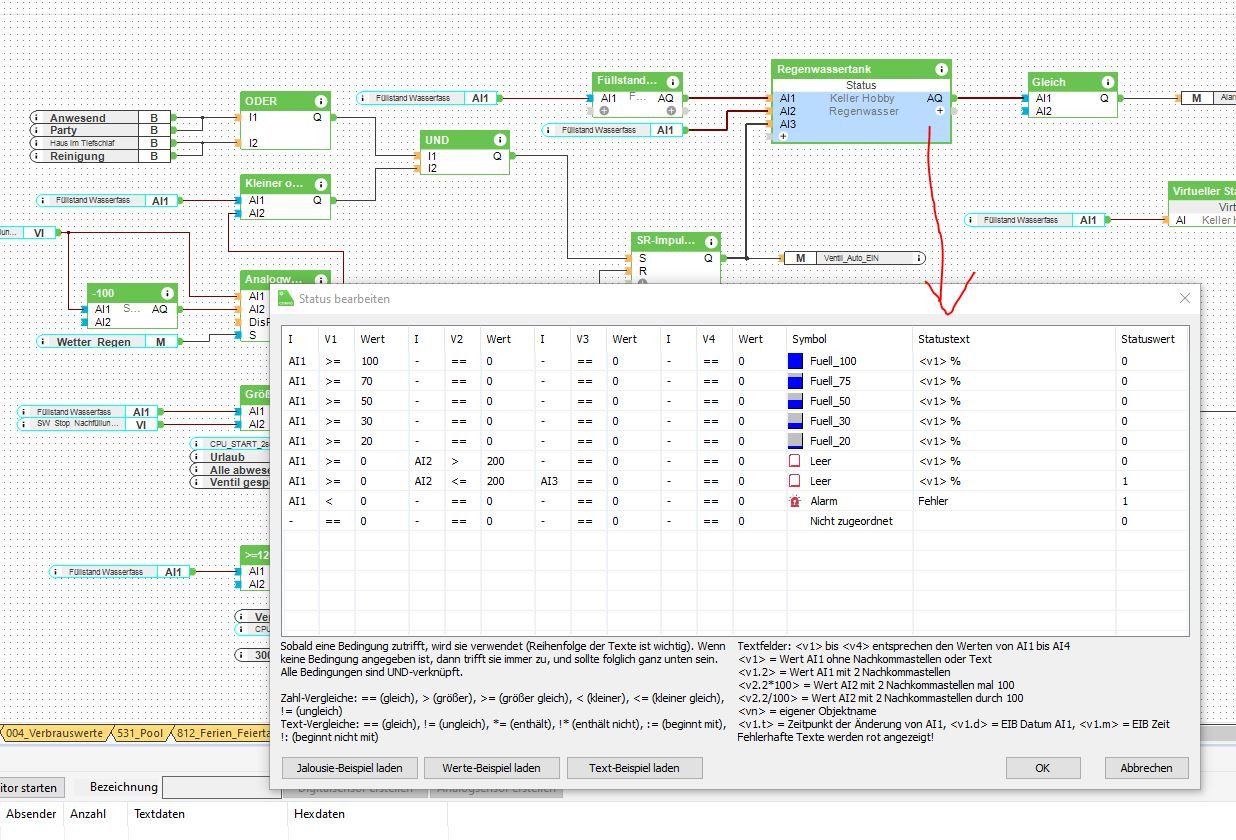This screenshot has height=840, width=1236.
Task: Open info icon on the UND block
Action: (499, 140)
